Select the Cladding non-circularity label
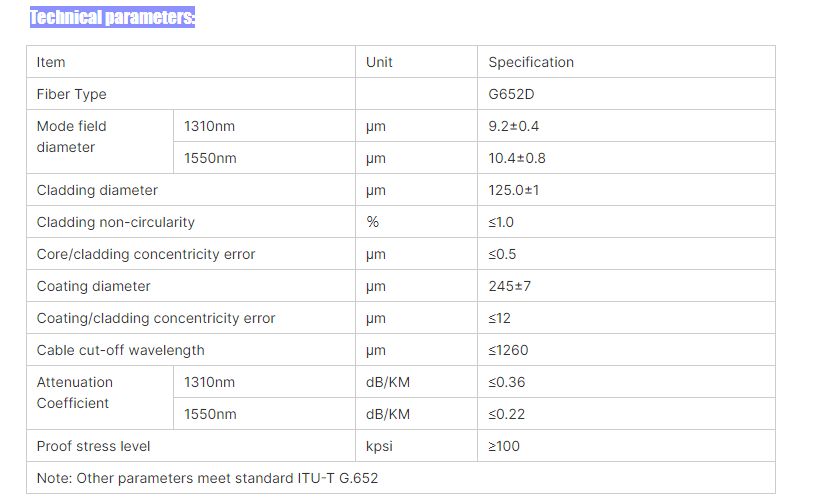Image resolution: width=839 pixels, height=502 pixels. click(116, 222)
